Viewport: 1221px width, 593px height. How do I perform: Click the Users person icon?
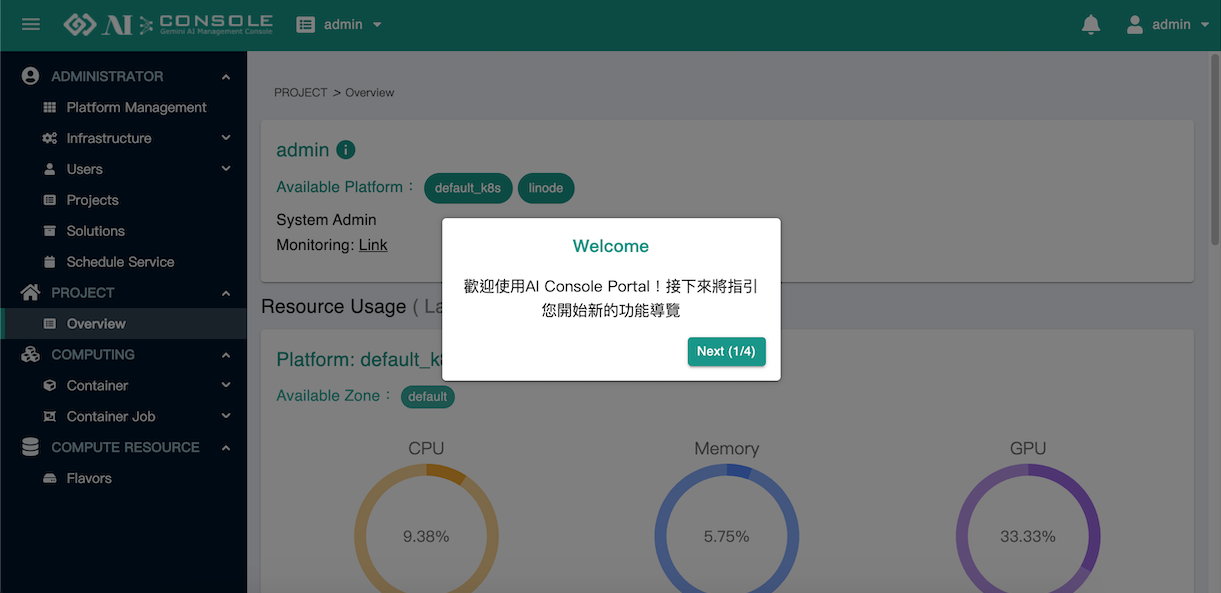tap(50, 169)
